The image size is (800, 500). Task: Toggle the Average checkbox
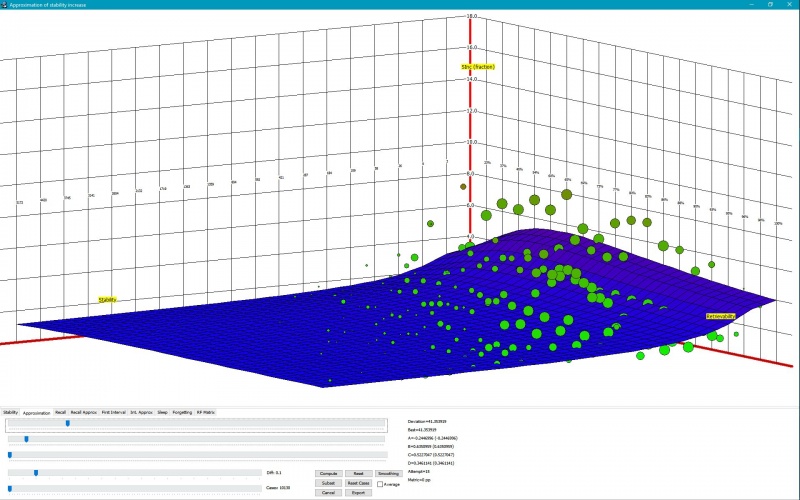[379, 484]
